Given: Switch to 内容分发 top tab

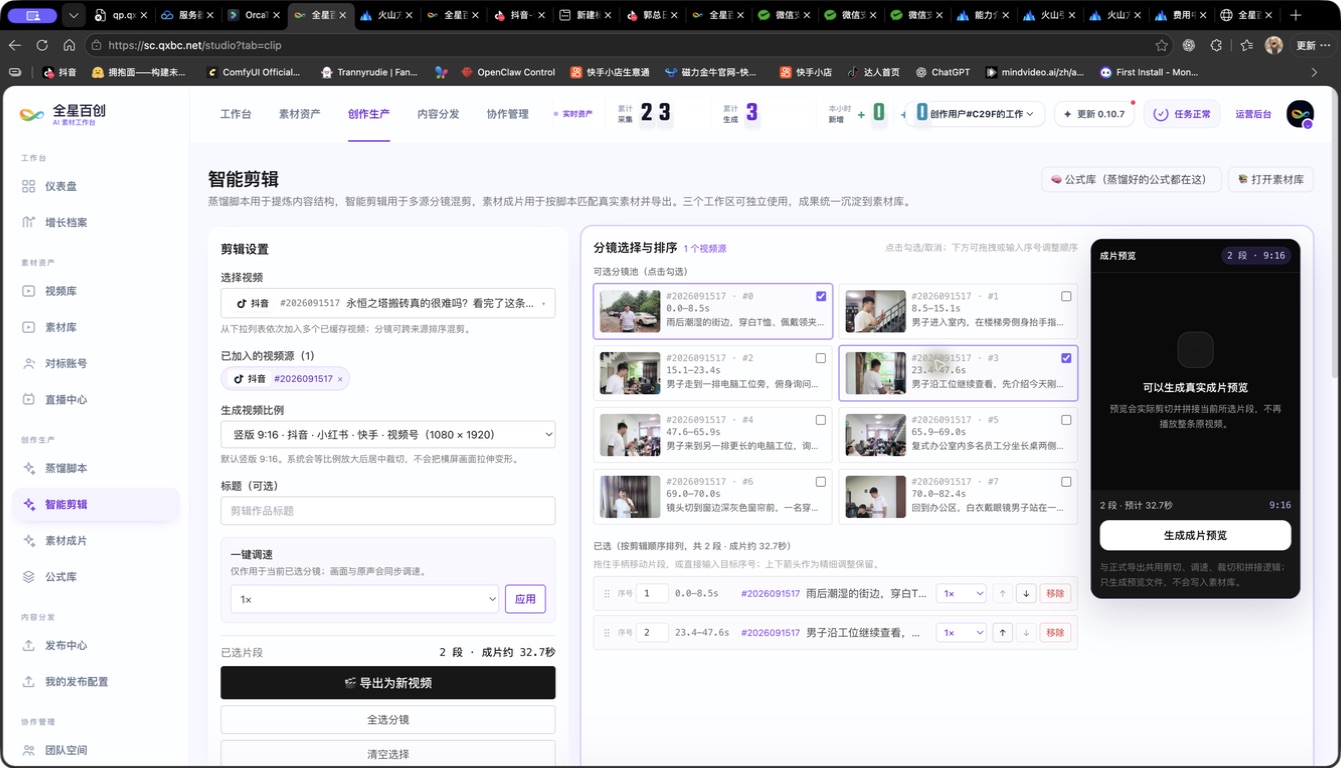Looking at the screenshot, I should tap(438, 114).
